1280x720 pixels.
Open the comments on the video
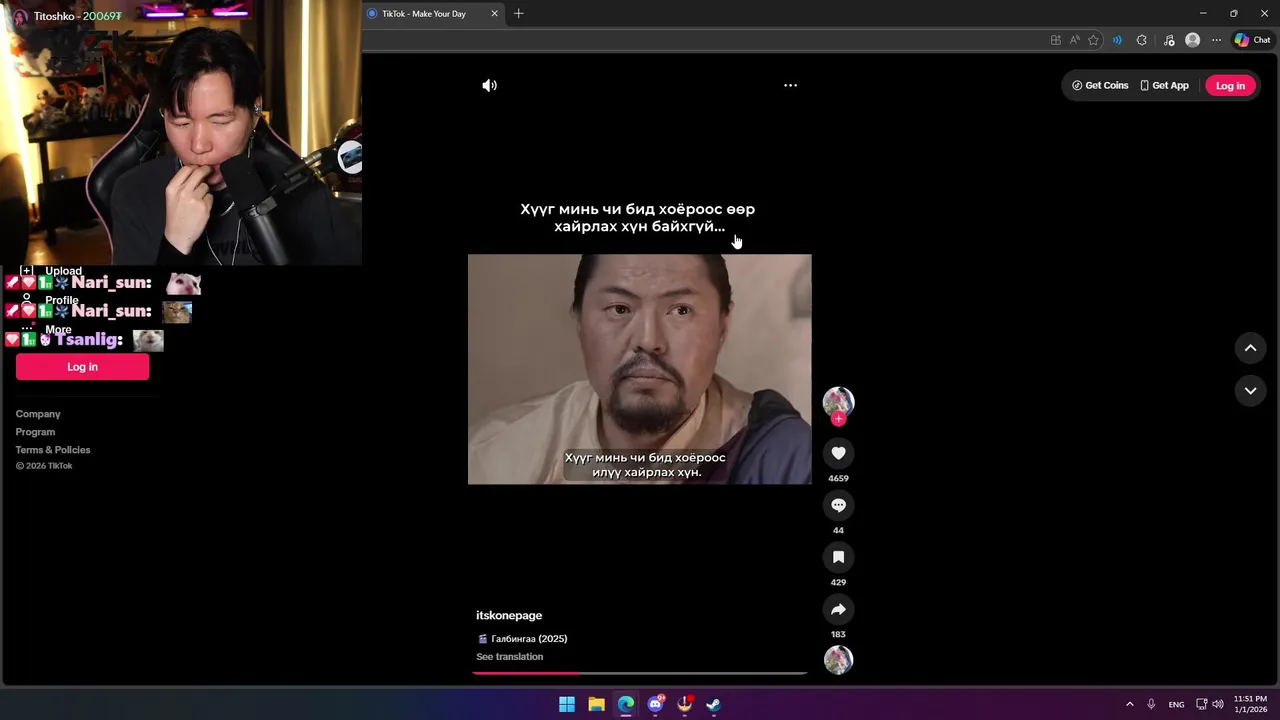coord(838,505)
